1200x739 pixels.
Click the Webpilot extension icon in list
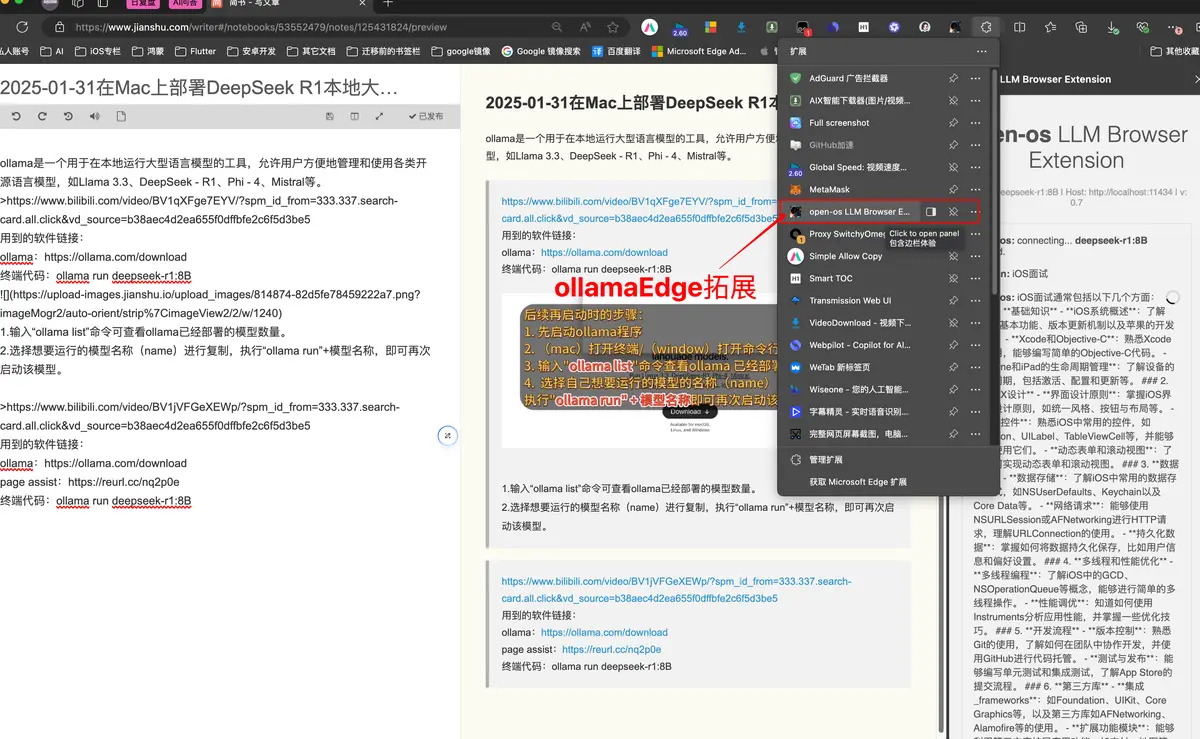coord(796,345)
